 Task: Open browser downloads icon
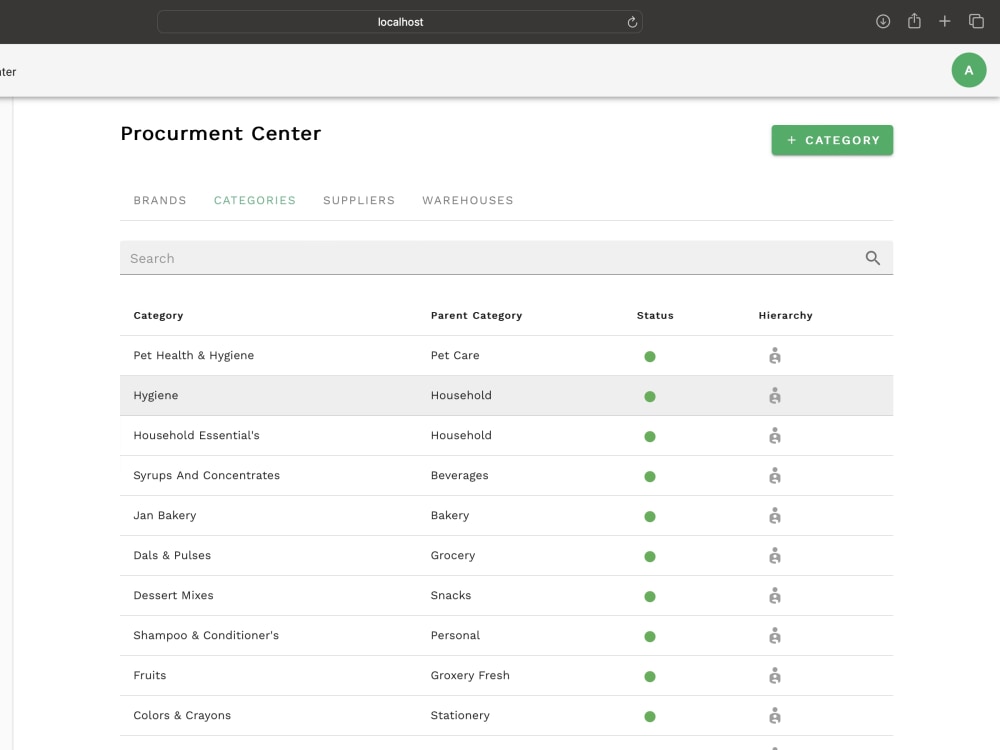tap(883, 22)
